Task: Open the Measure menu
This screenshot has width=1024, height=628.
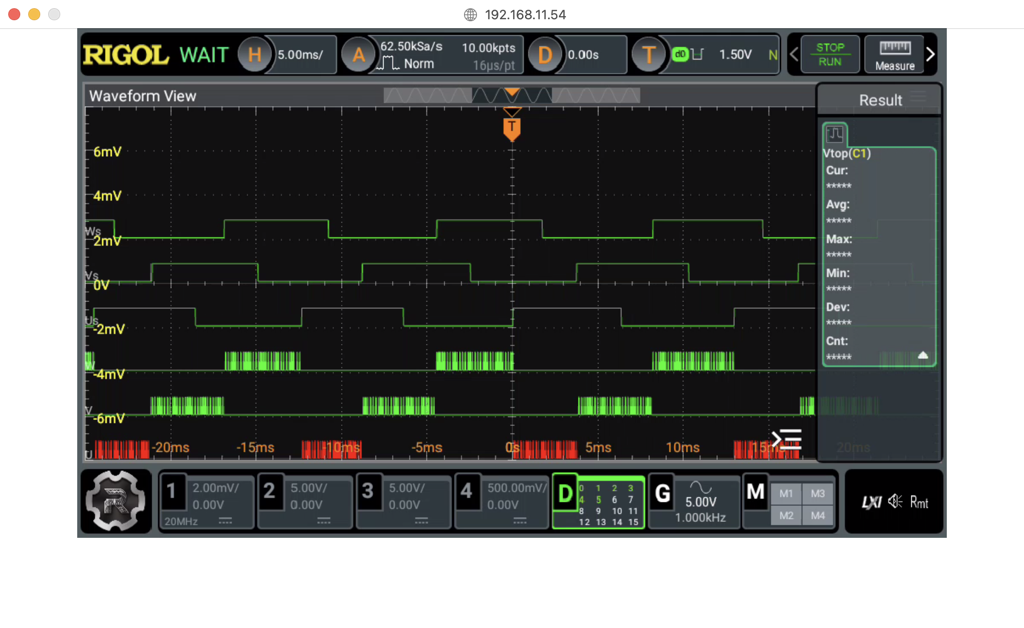Action: (x=895, y=54)
